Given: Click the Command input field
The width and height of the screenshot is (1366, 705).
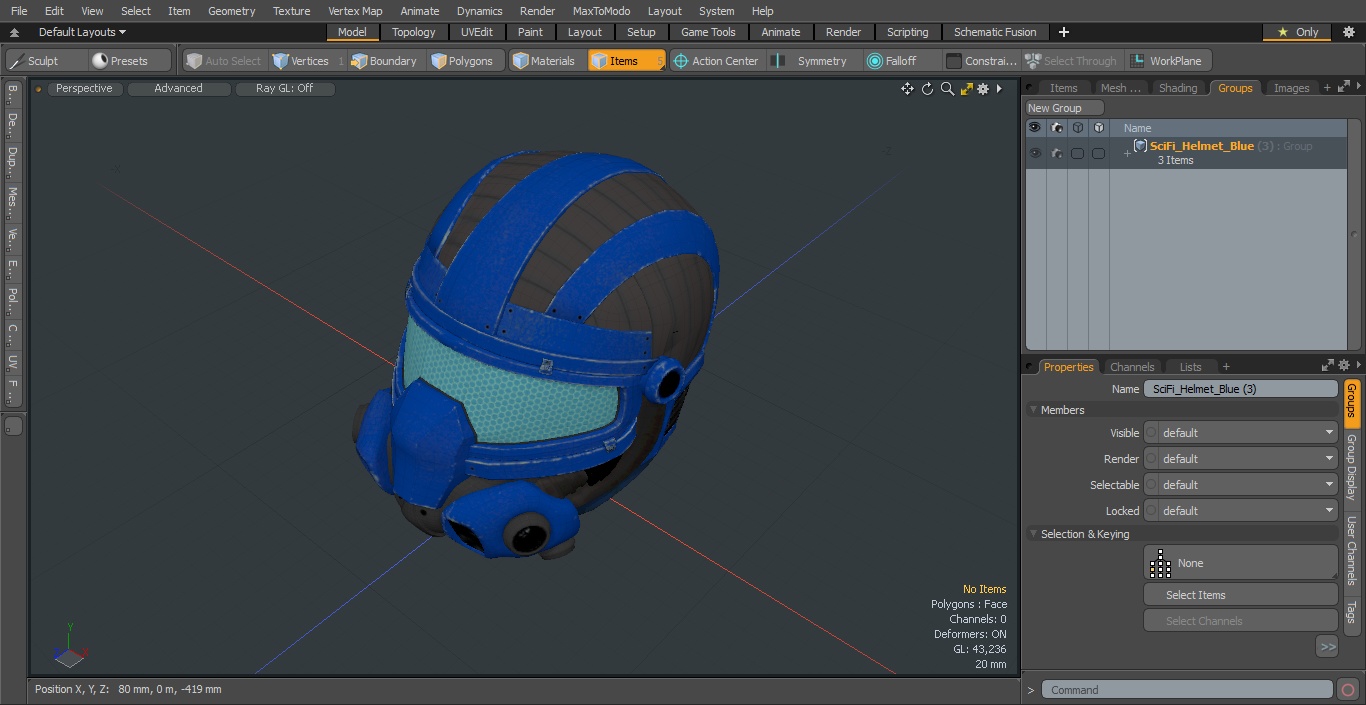Looking at the screenshot, I should point(1187,690).
